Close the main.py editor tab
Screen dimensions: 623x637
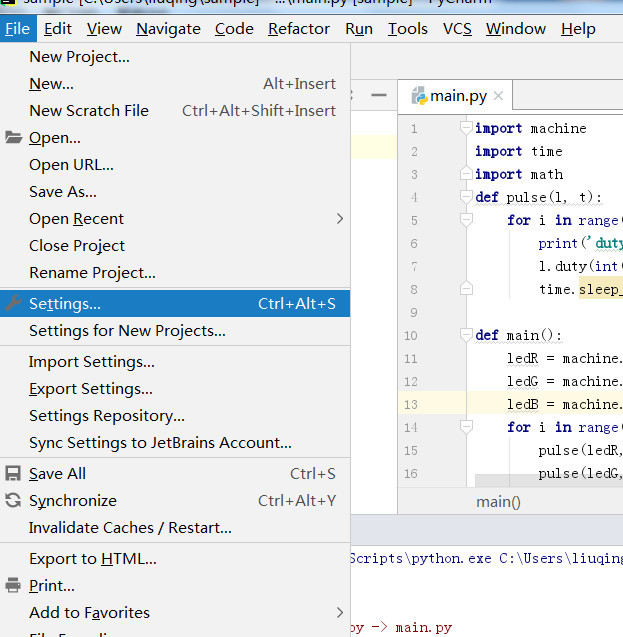click(498, 96)
